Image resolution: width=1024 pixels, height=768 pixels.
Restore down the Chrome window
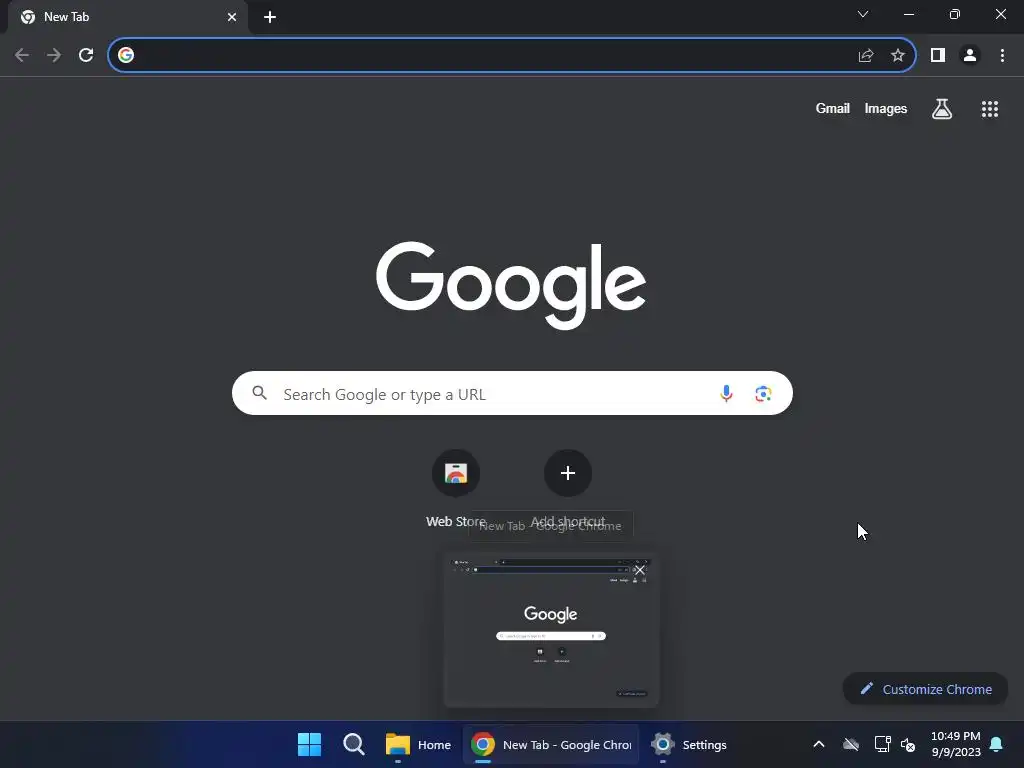[954, 14]
